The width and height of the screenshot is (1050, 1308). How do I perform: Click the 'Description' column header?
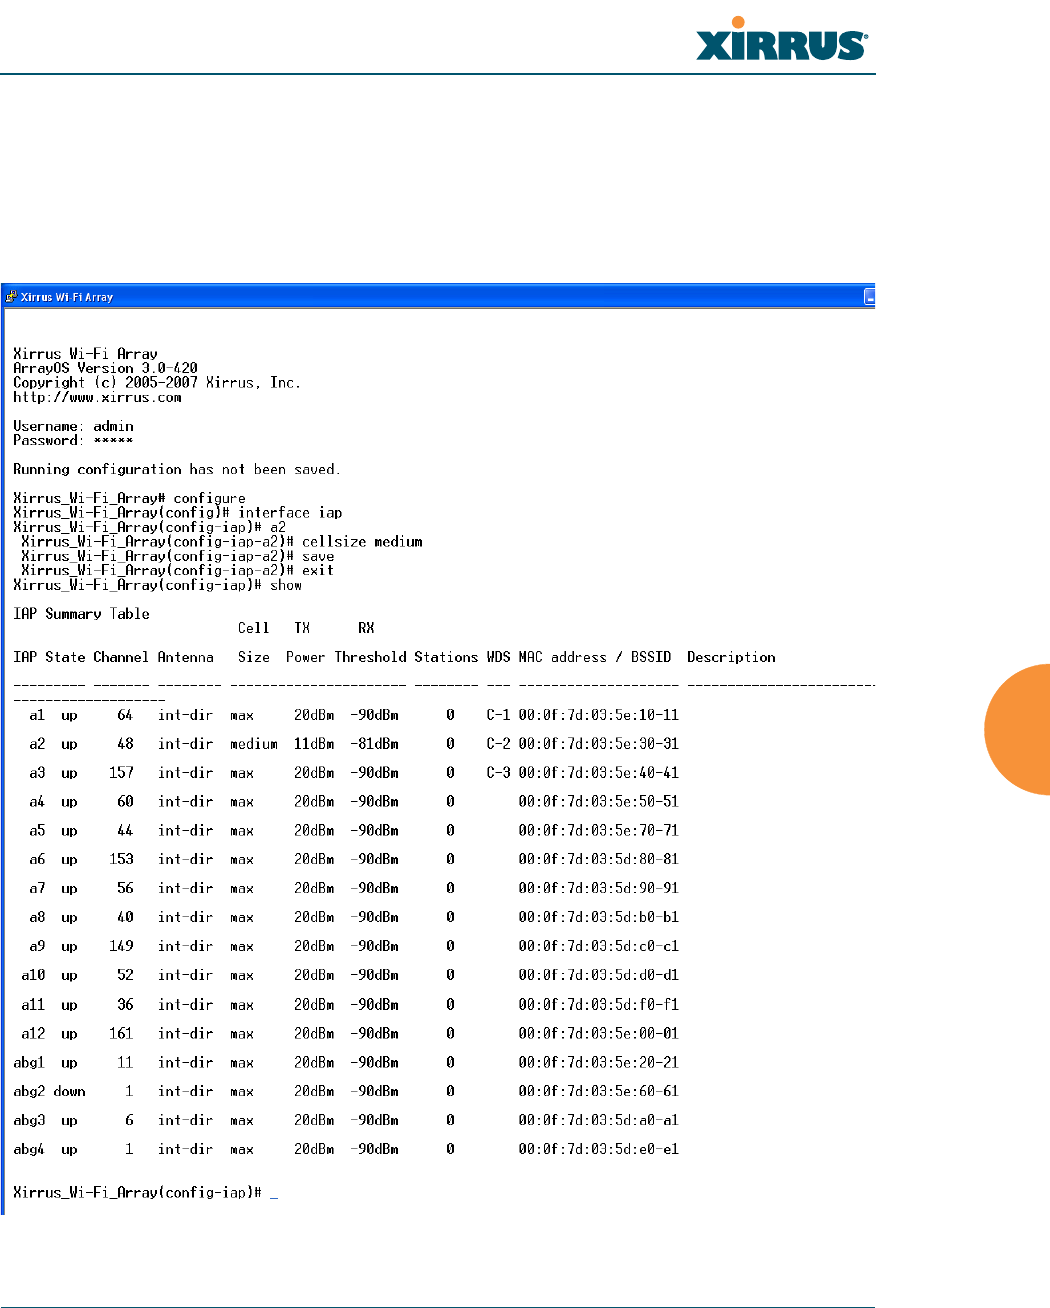(731, 657)
